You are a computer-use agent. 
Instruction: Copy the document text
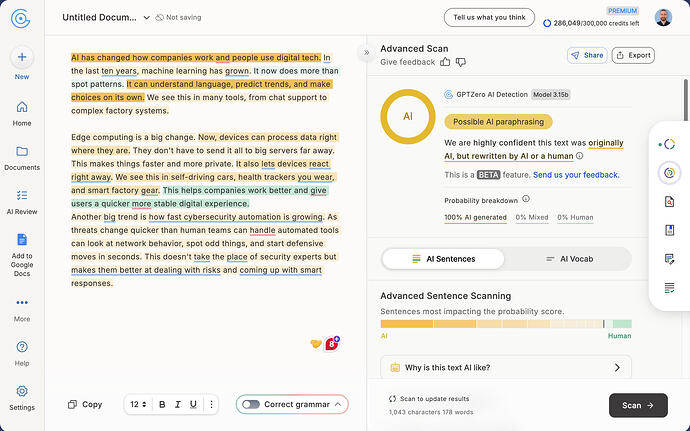point(85,404)
